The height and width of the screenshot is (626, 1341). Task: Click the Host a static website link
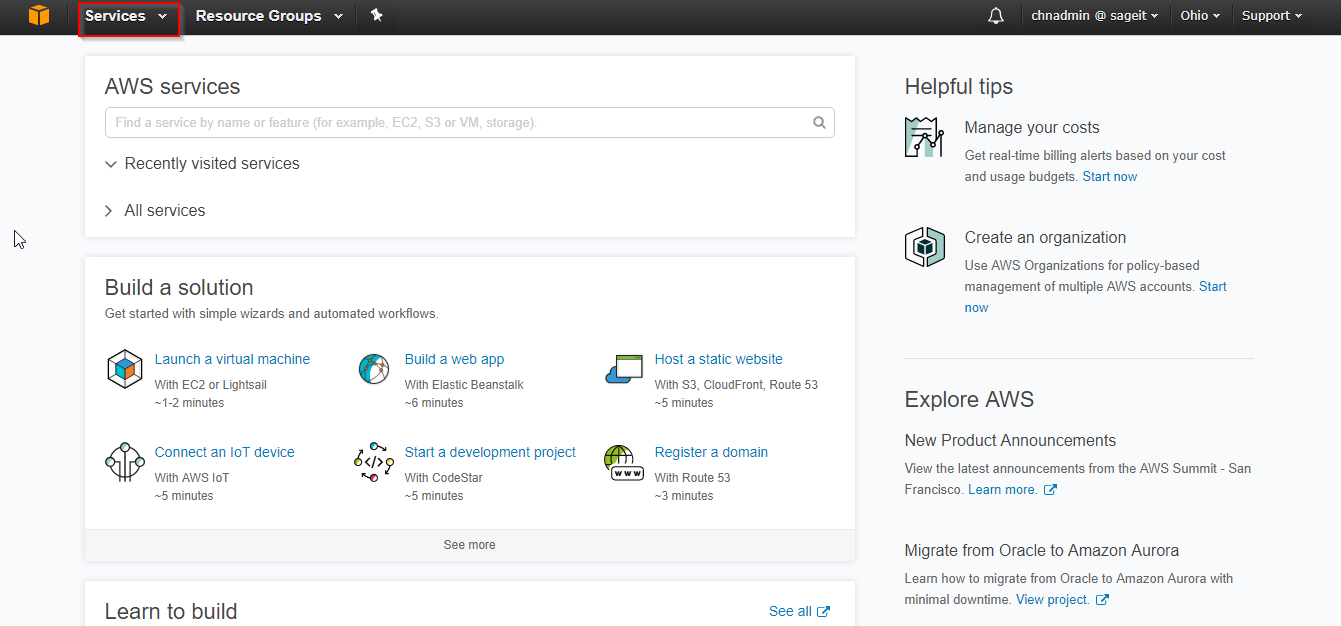[718, 359]
